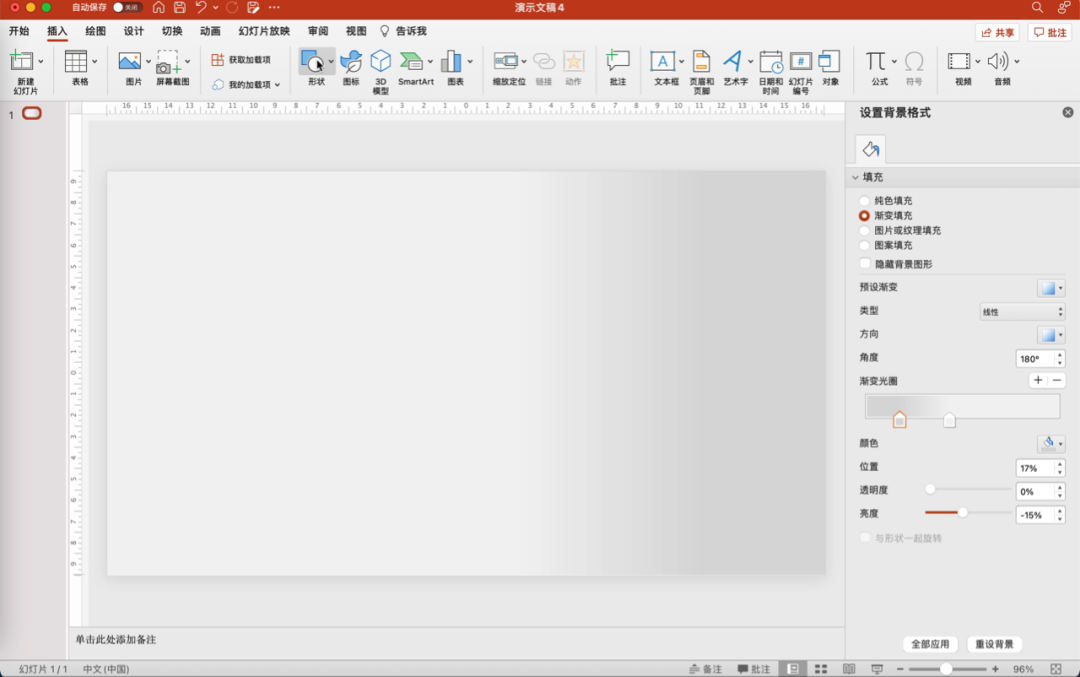
Task: Open the Animations (动画) tab
Action: point(210,31)
